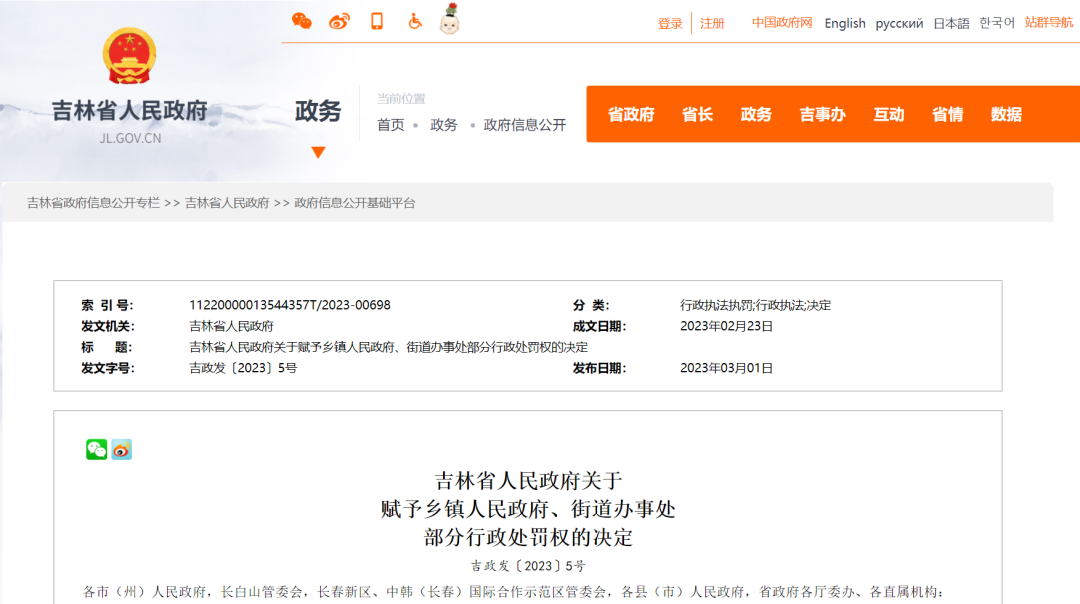Switch to the English language version
The height and width of the screenshot is (604, 1080).
pos(845,23)
